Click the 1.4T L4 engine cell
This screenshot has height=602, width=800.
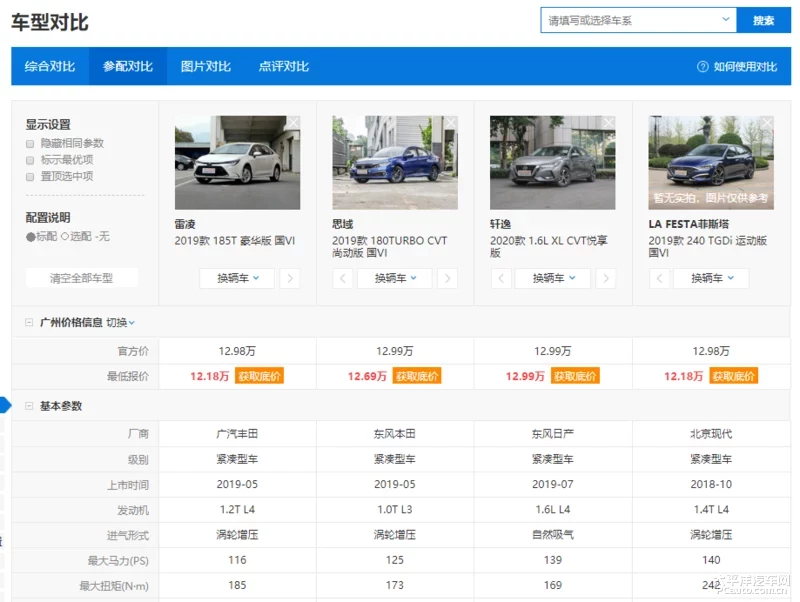[x=711, y=510]
